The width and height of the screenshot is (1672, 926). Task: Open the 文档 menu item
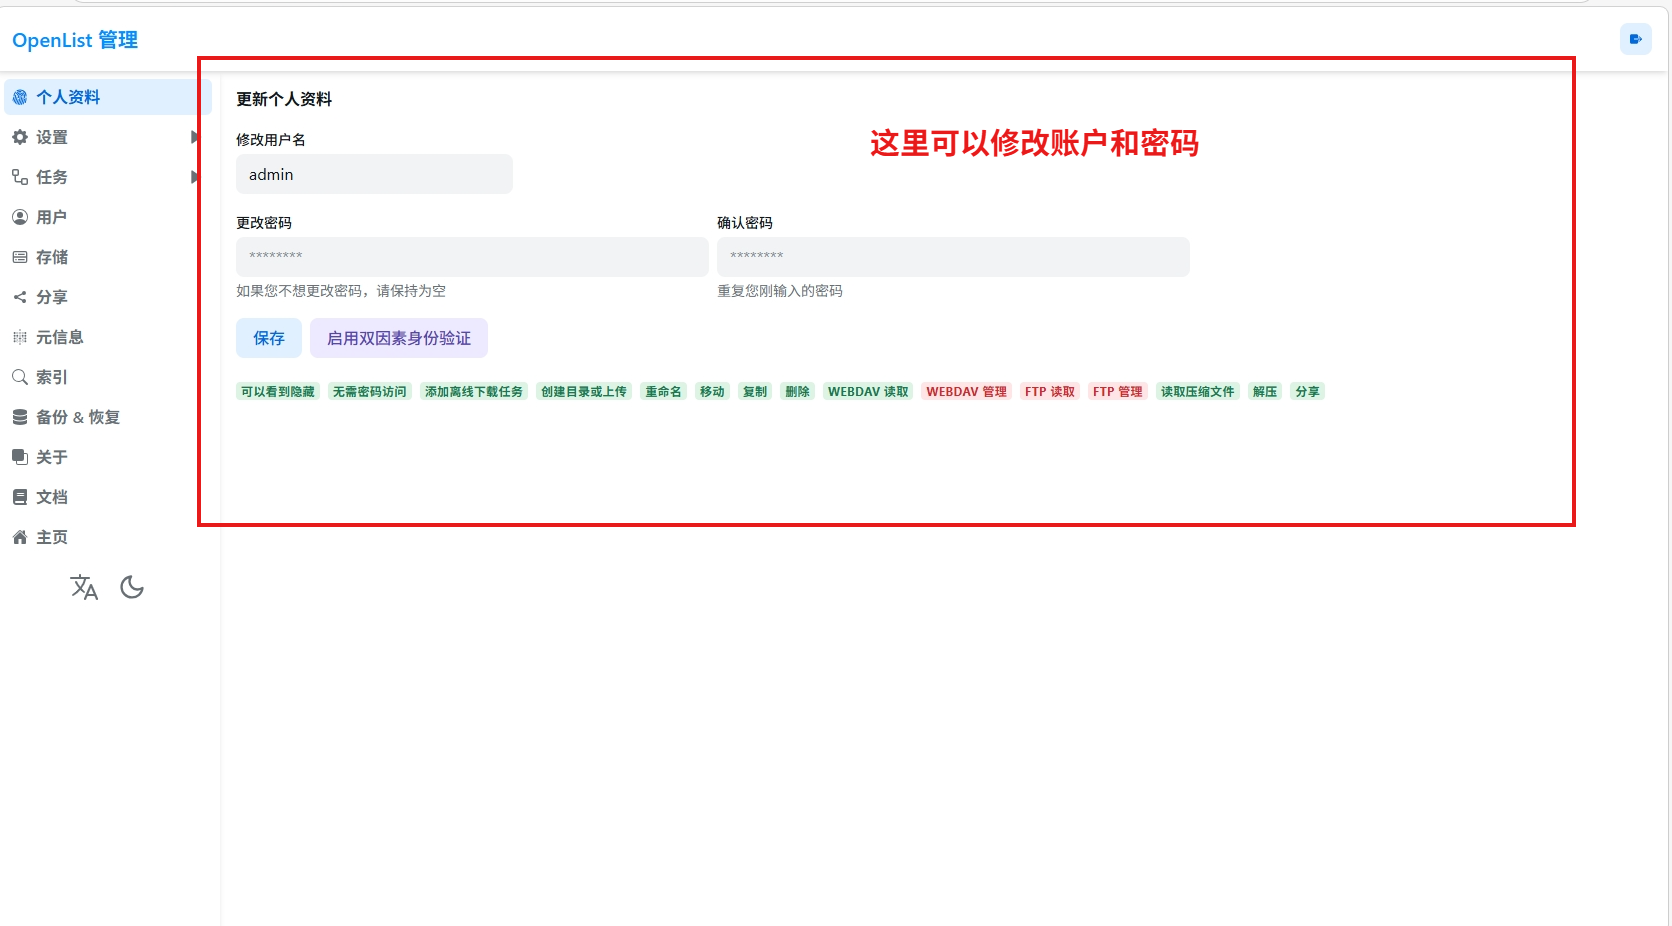click(108, 497)
